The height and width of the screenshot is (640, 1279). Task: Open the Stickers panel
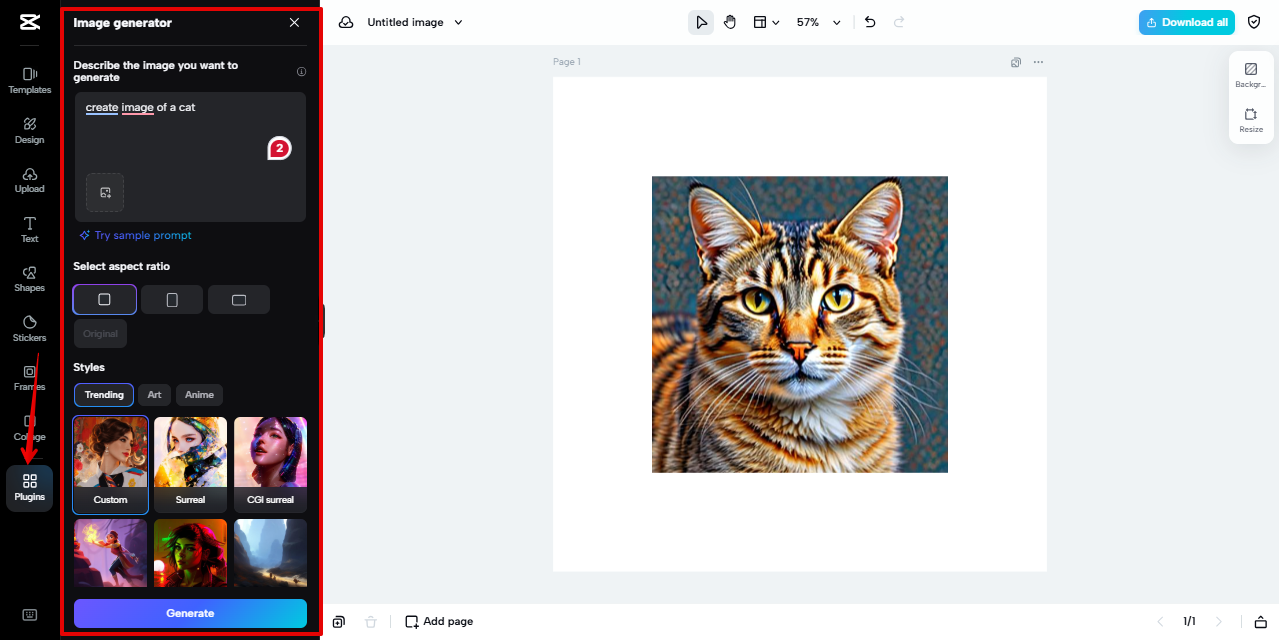[29, 328]
